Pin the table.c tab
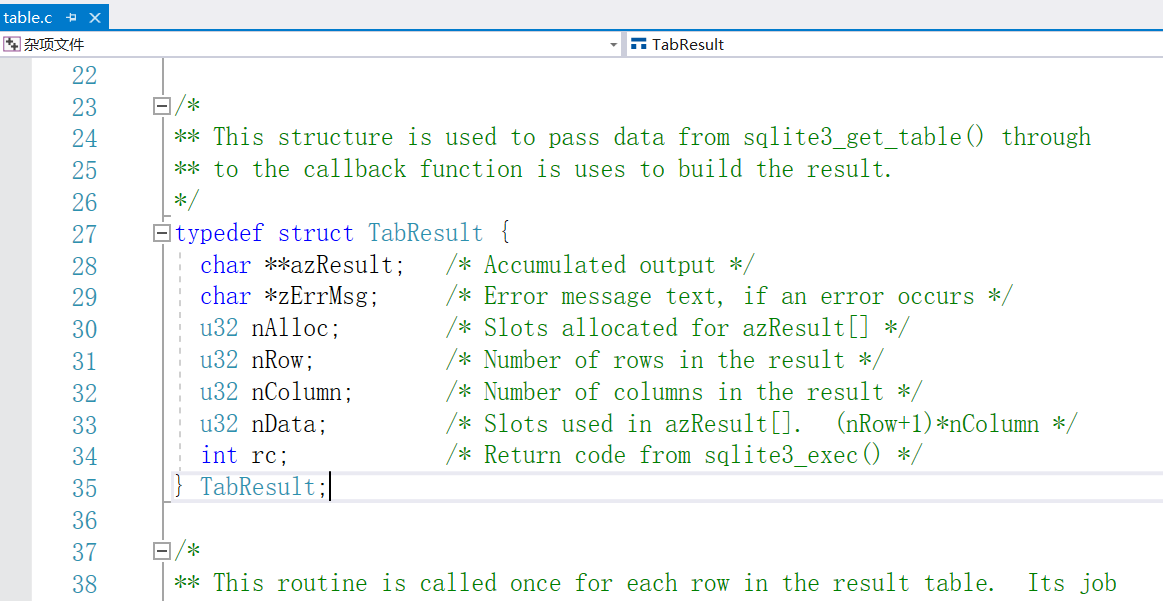Image resolution: width=1163 pixels, height=601 pixels. coord(71,17)
